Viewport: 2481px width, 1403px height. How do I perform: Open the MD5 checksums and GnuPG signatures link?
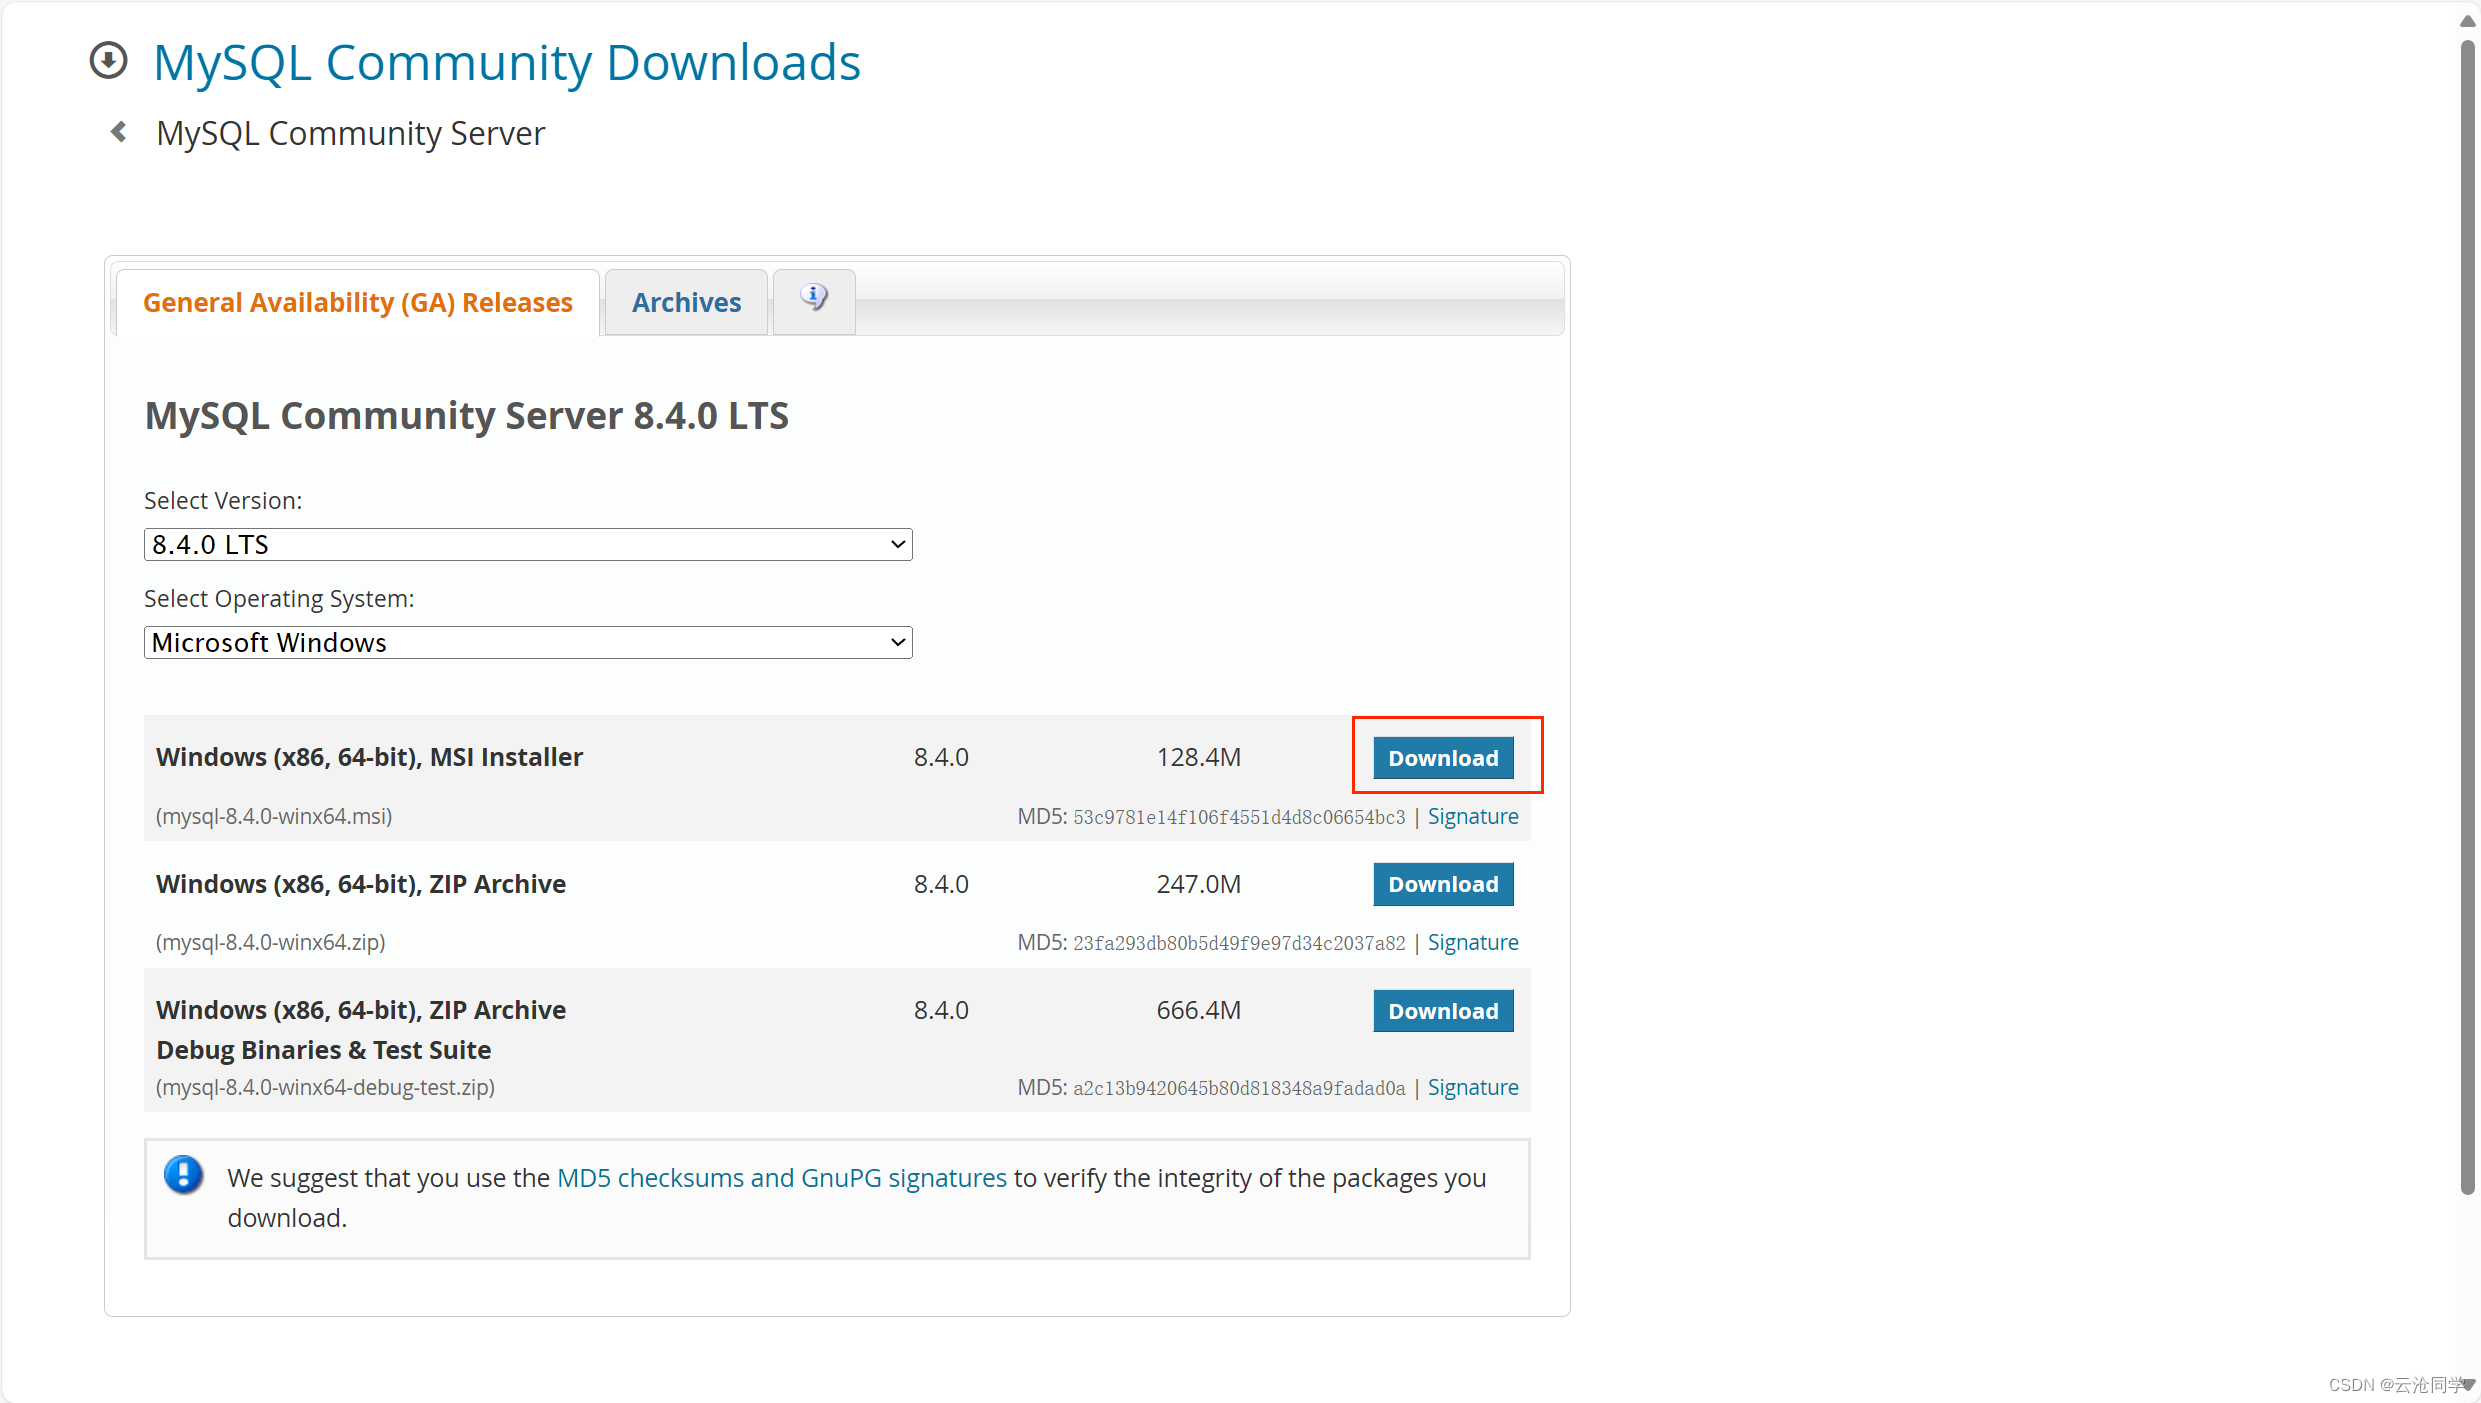[782, 1177]
